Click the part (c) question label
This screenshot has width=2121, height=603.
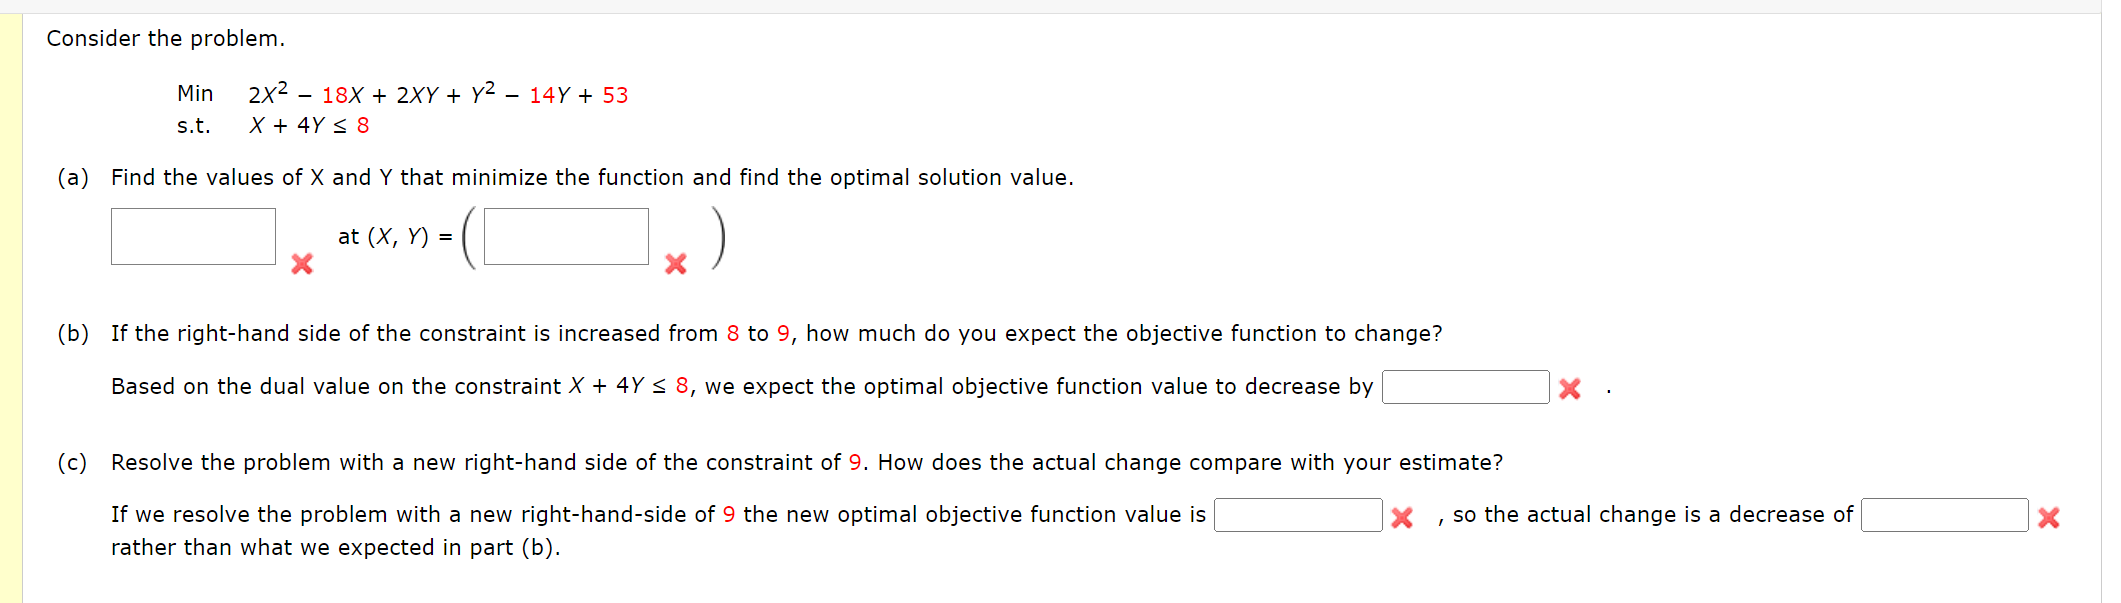(x=72, y=463)
